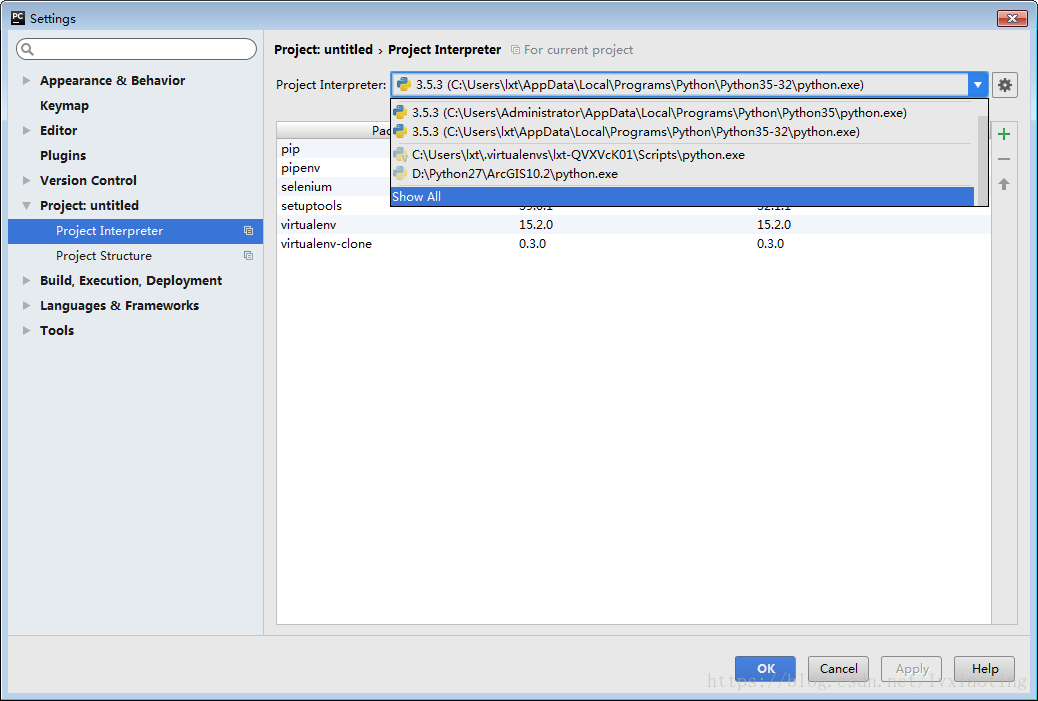Expand the Editor settings node
Image resolution: width=1038 pixels, height=701 pixels.
26,130
